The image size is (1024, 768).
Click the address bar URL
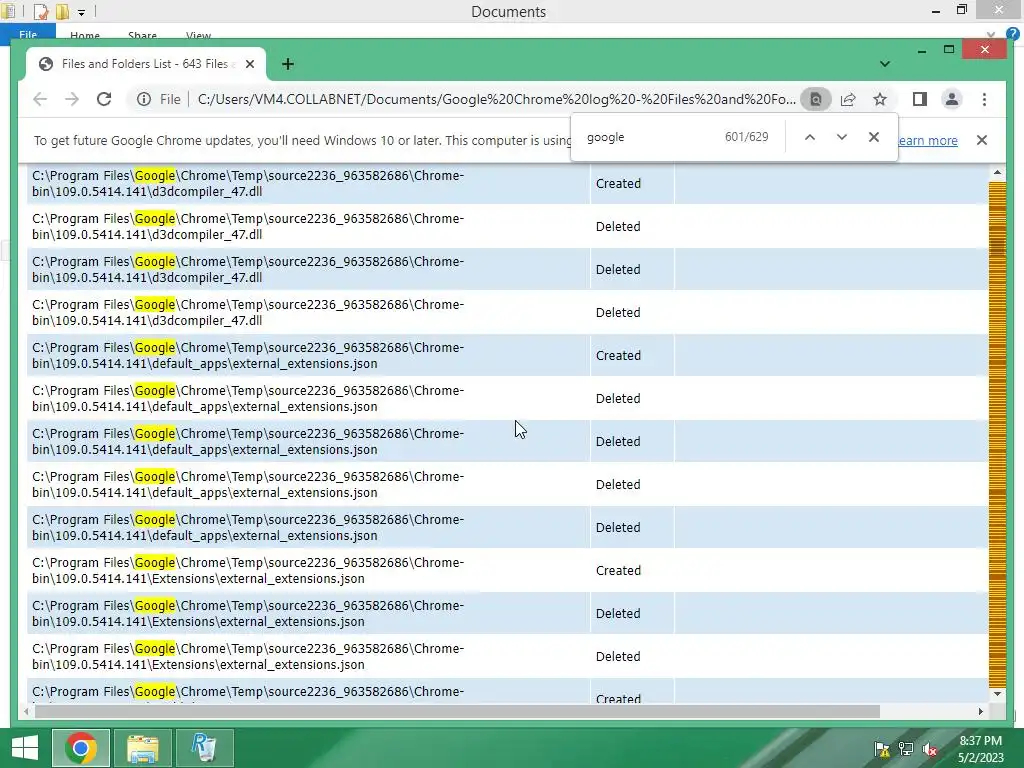coord(496,99)
